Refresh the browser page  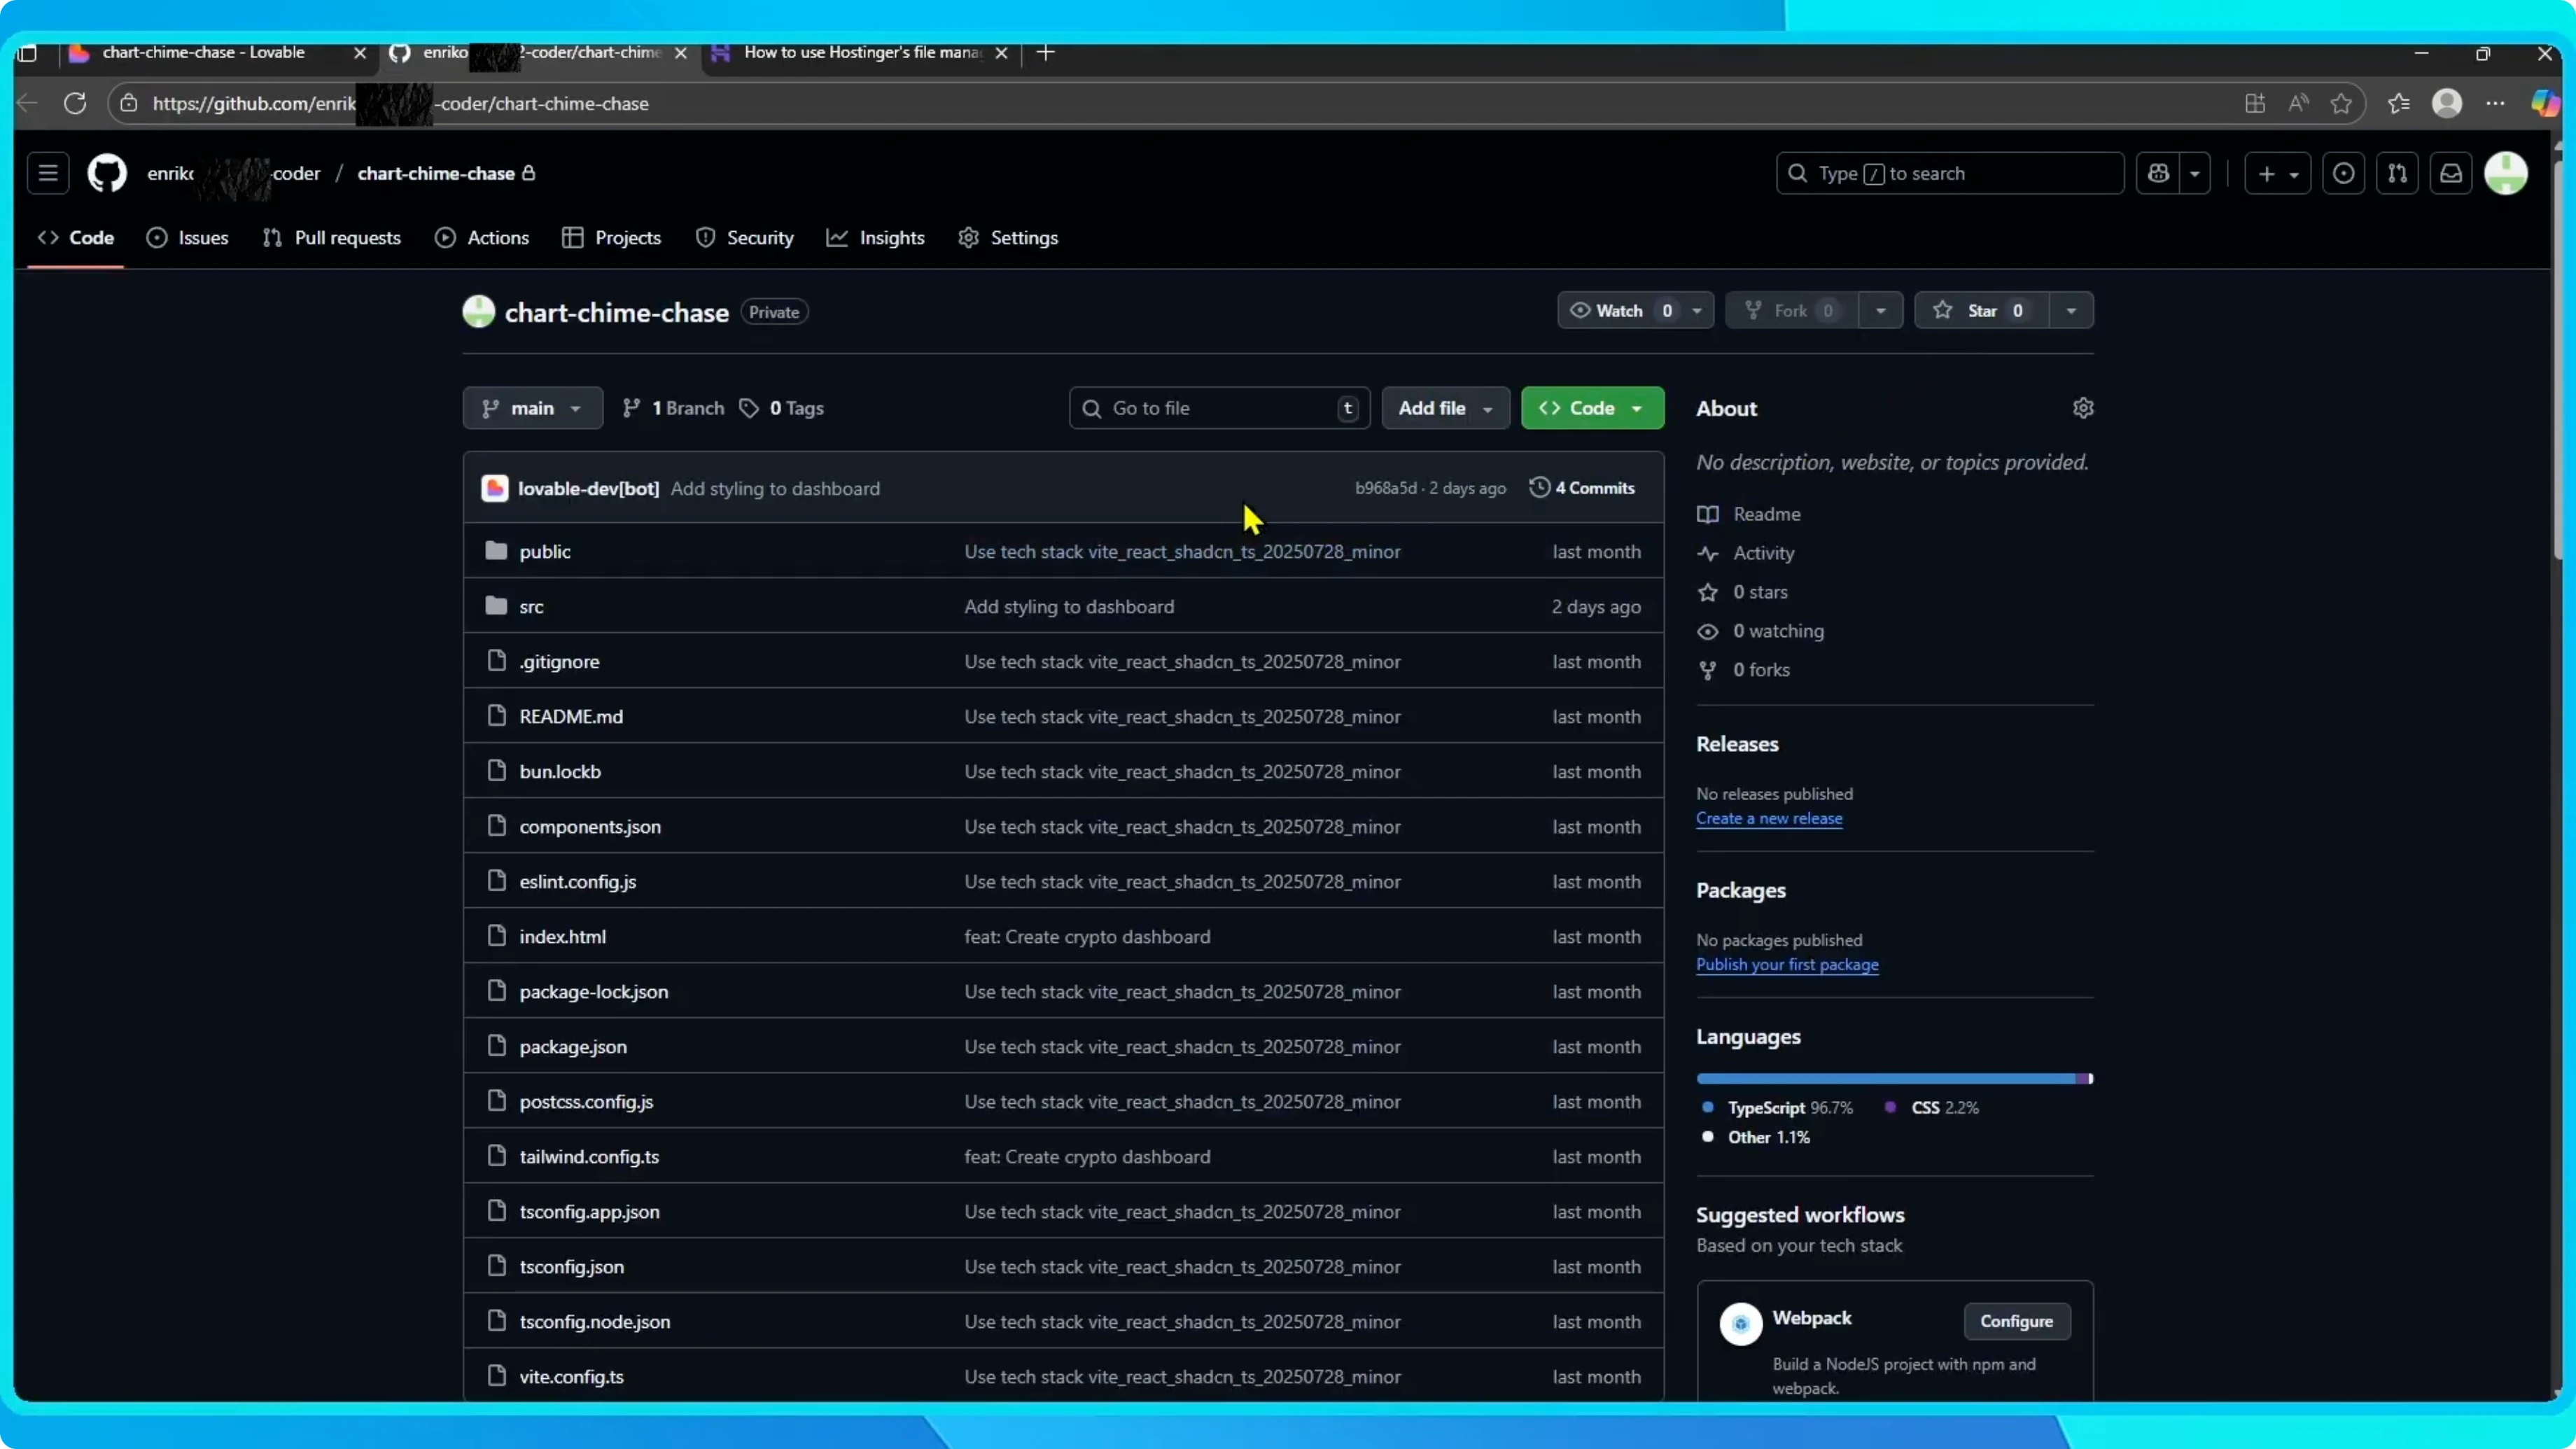75,103
